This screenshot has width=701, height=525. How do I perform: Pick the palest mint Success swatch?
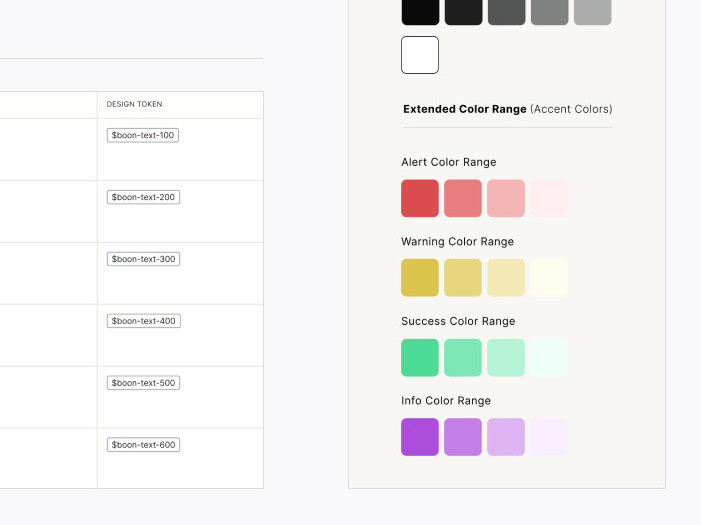549,357
